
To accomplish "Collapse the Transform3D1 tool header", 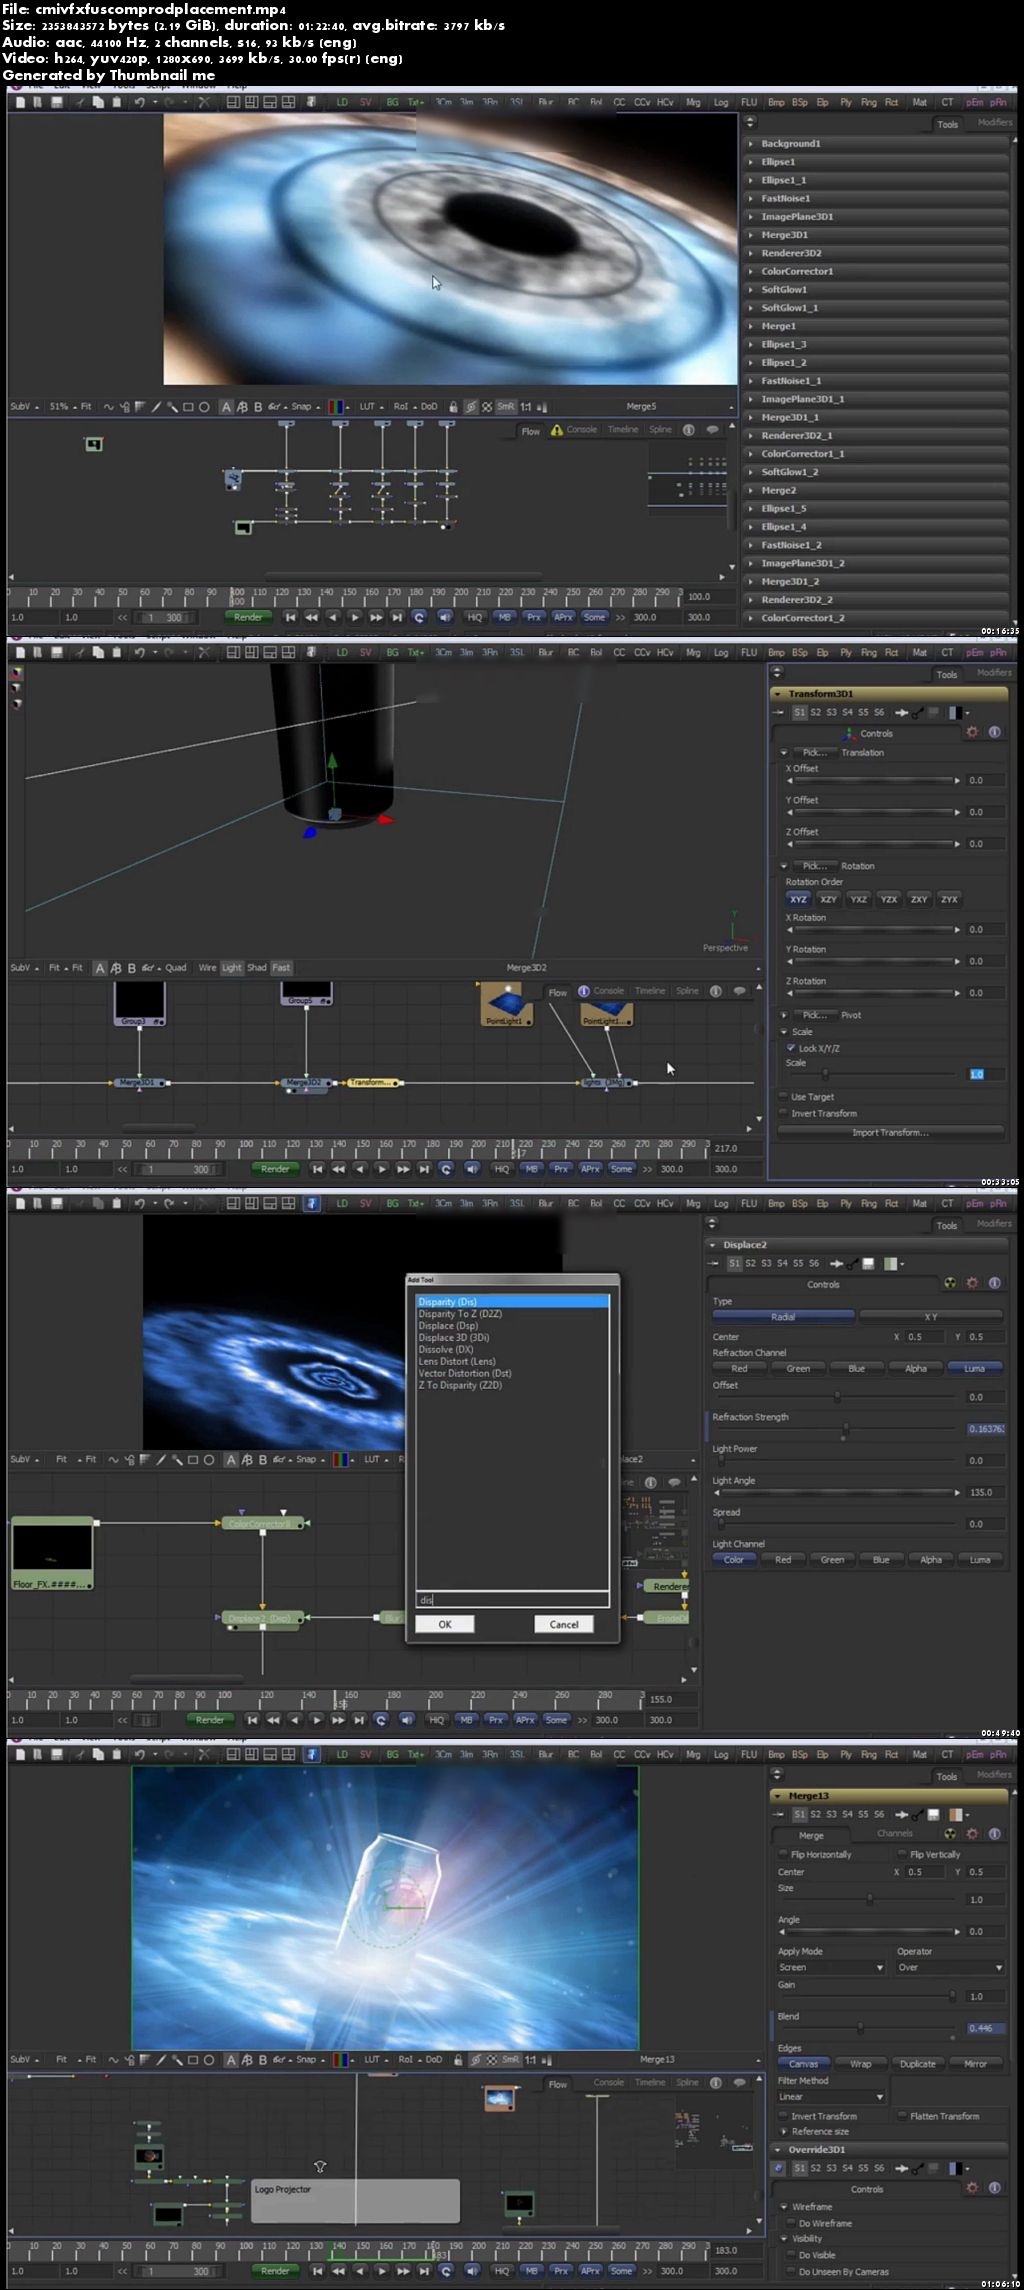I will [777, 694].
